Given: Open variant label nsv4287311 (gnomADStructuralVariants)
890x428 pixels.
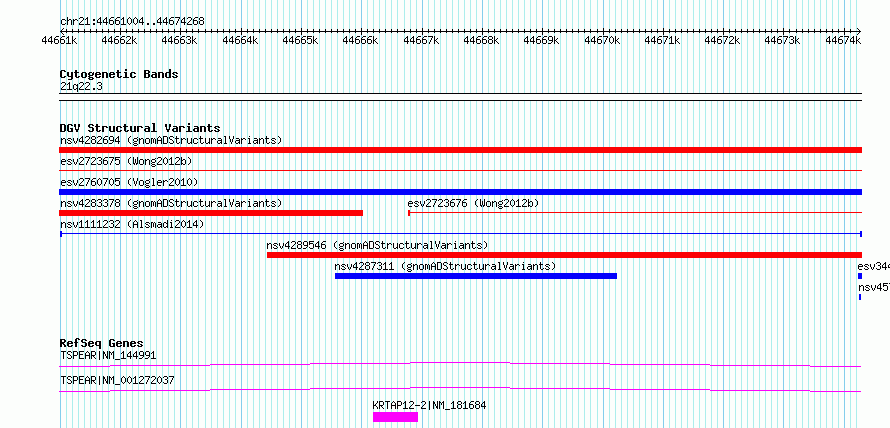Looking at the screenshot, I should [x=446, y=266].
